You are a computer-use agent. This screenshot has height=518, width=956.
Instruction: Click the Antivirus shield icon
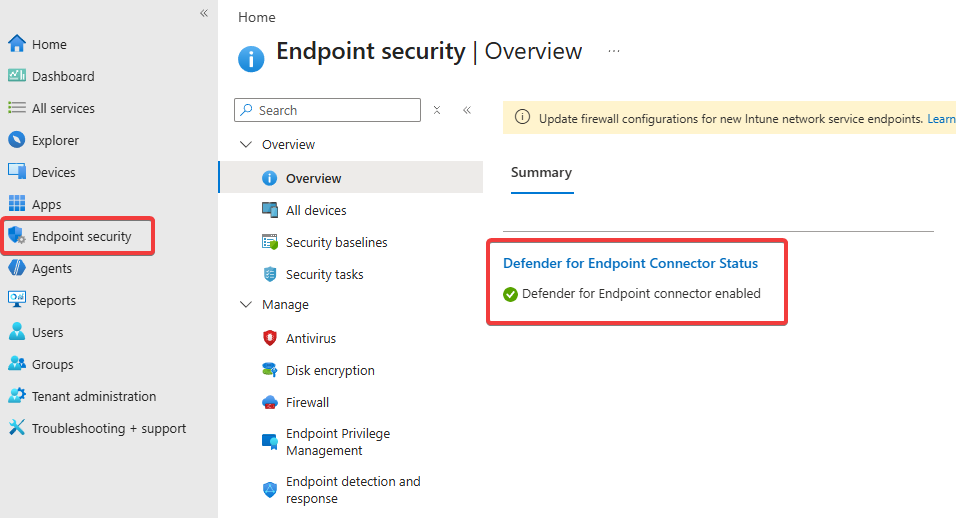coord(269,338)
